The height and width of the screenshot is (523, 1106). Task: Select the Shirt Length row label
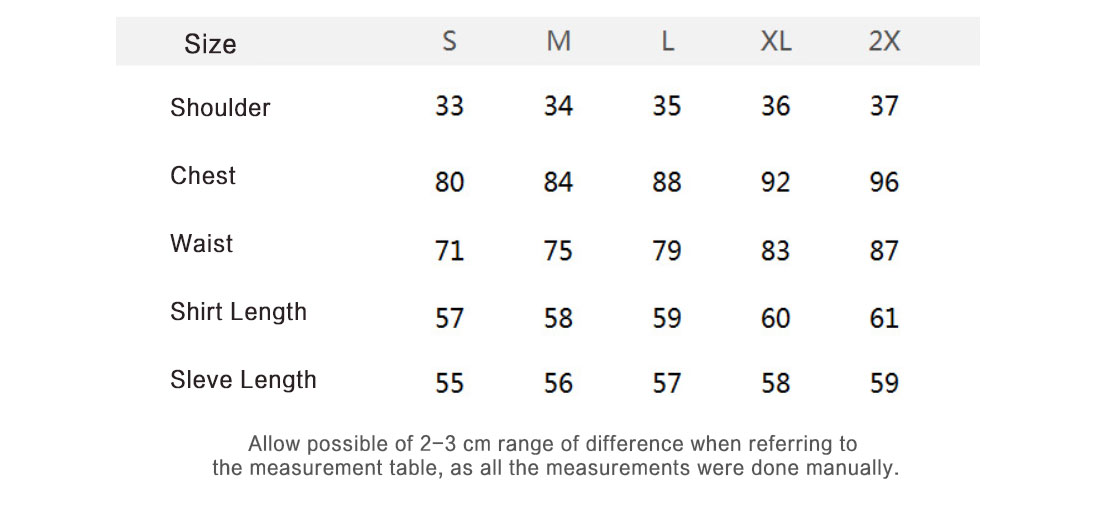[238, 312]
